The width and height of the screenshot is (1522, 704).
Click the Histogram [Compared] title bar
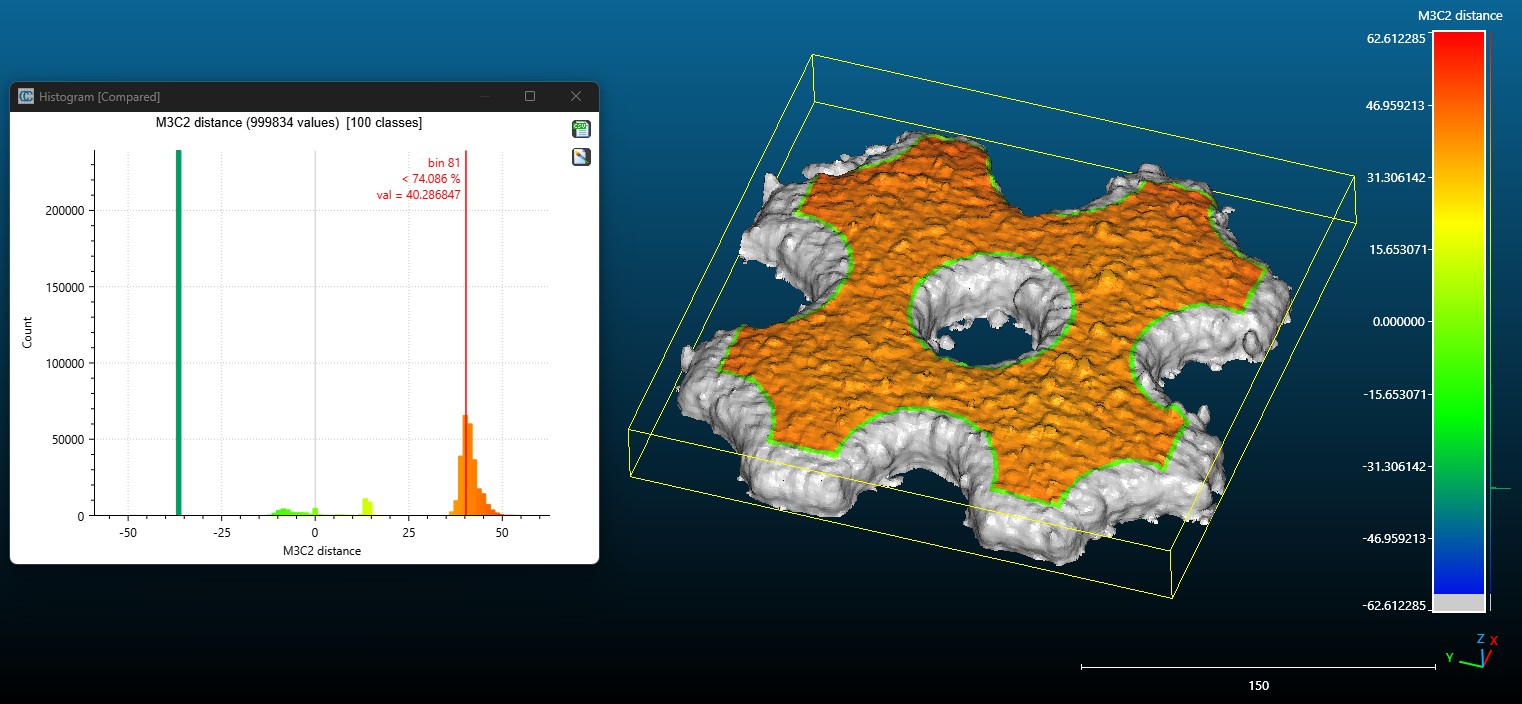pyautogui.click(x=250, y=96)
